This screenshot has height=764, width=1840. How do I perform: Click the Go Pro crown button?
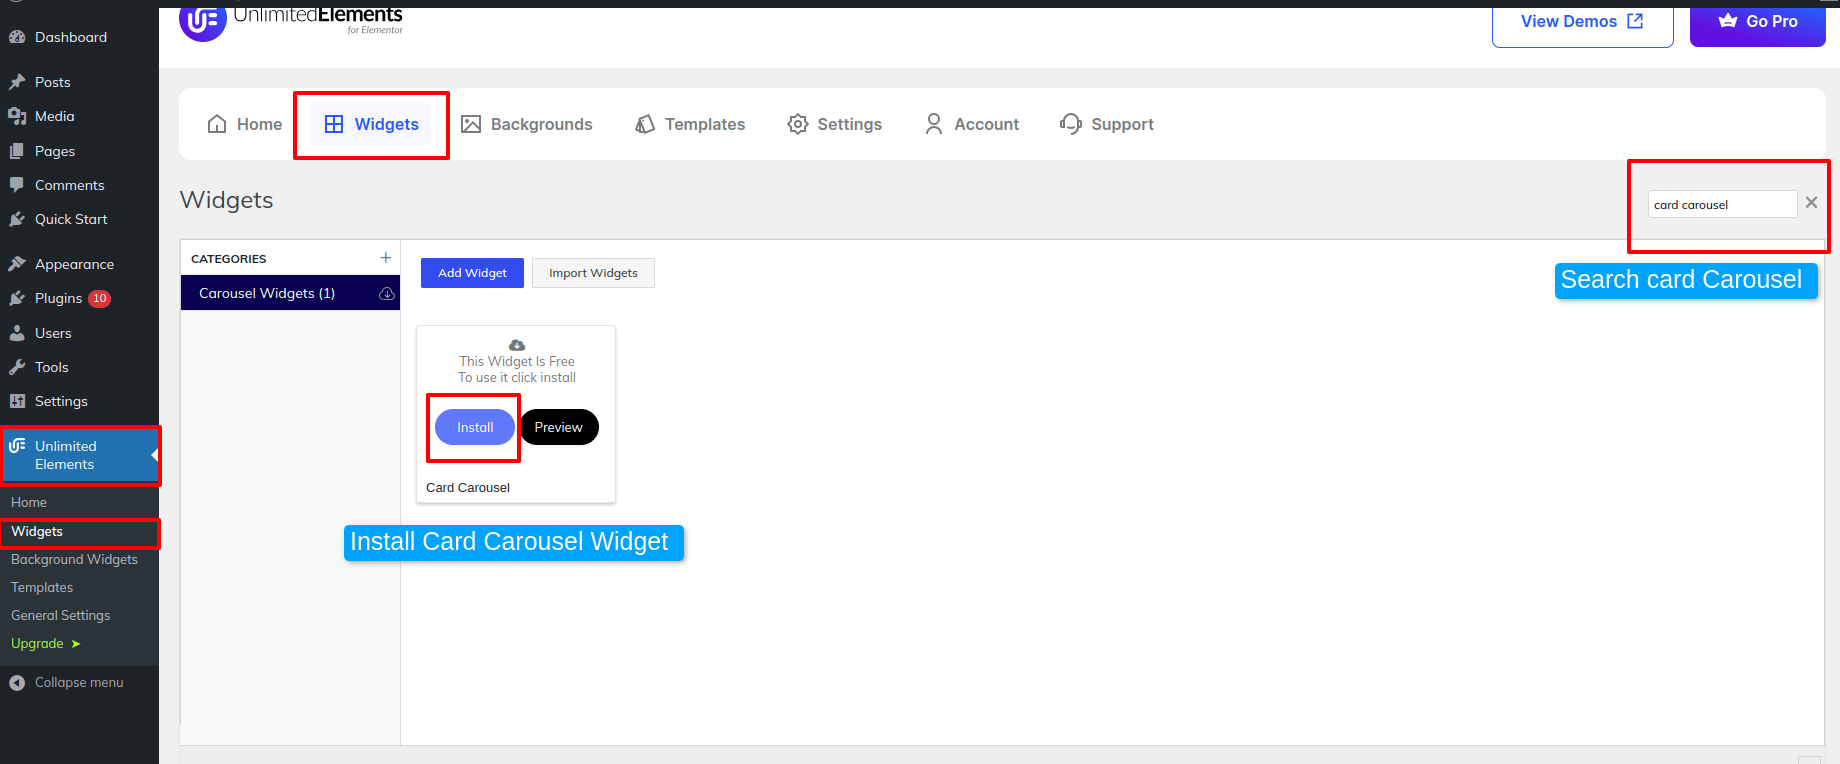1757,22
